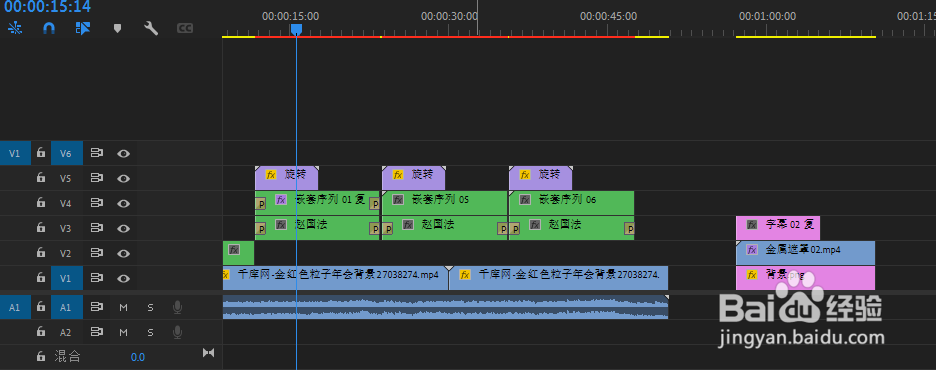Toggle lock on V5 track
This screenshot has width=936, height=370.
pyautogui.click(x=41, y=178)
